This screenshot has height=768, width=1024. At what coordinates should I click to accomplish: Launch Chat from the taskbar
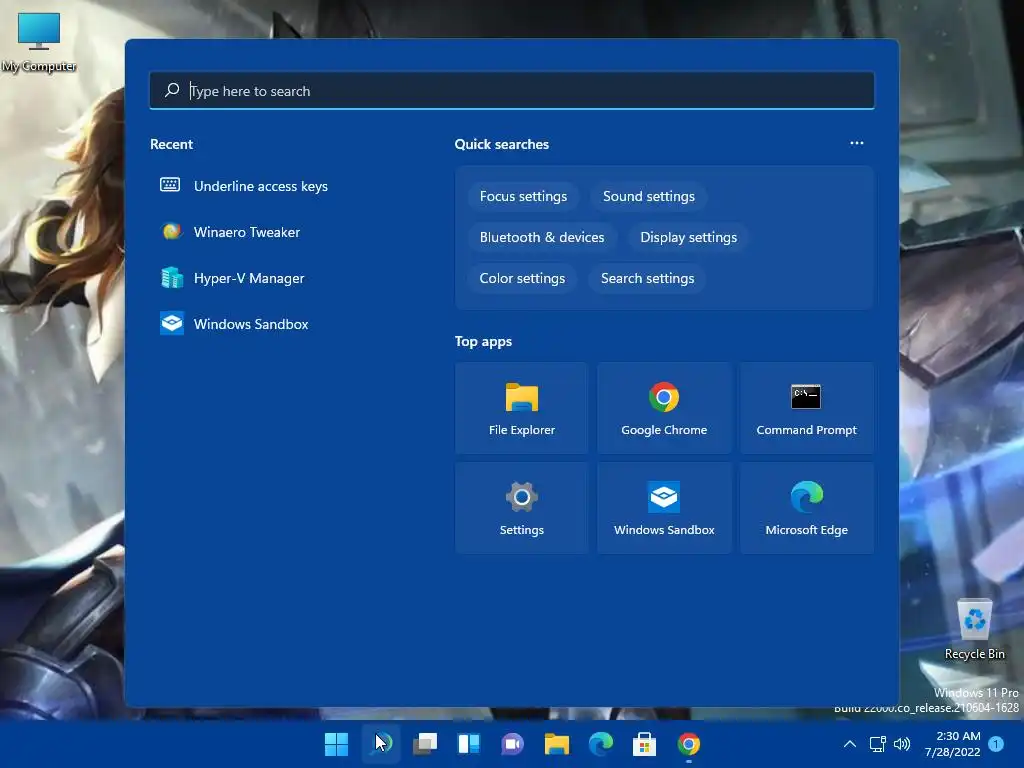coord(513,744)
